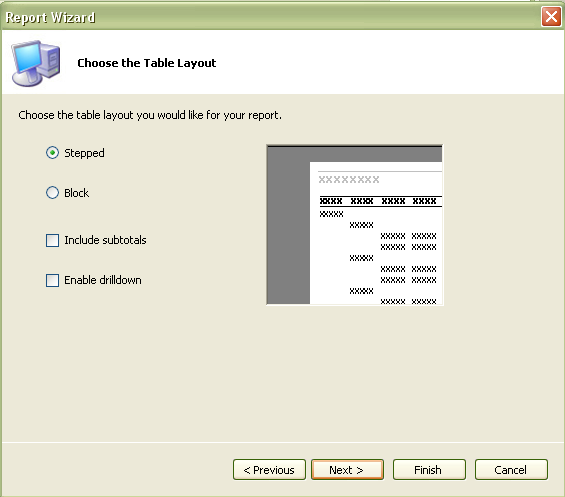This screenshot has width=565, height=497.
Task: Click the table layout preview image
Action: [355, 225]
